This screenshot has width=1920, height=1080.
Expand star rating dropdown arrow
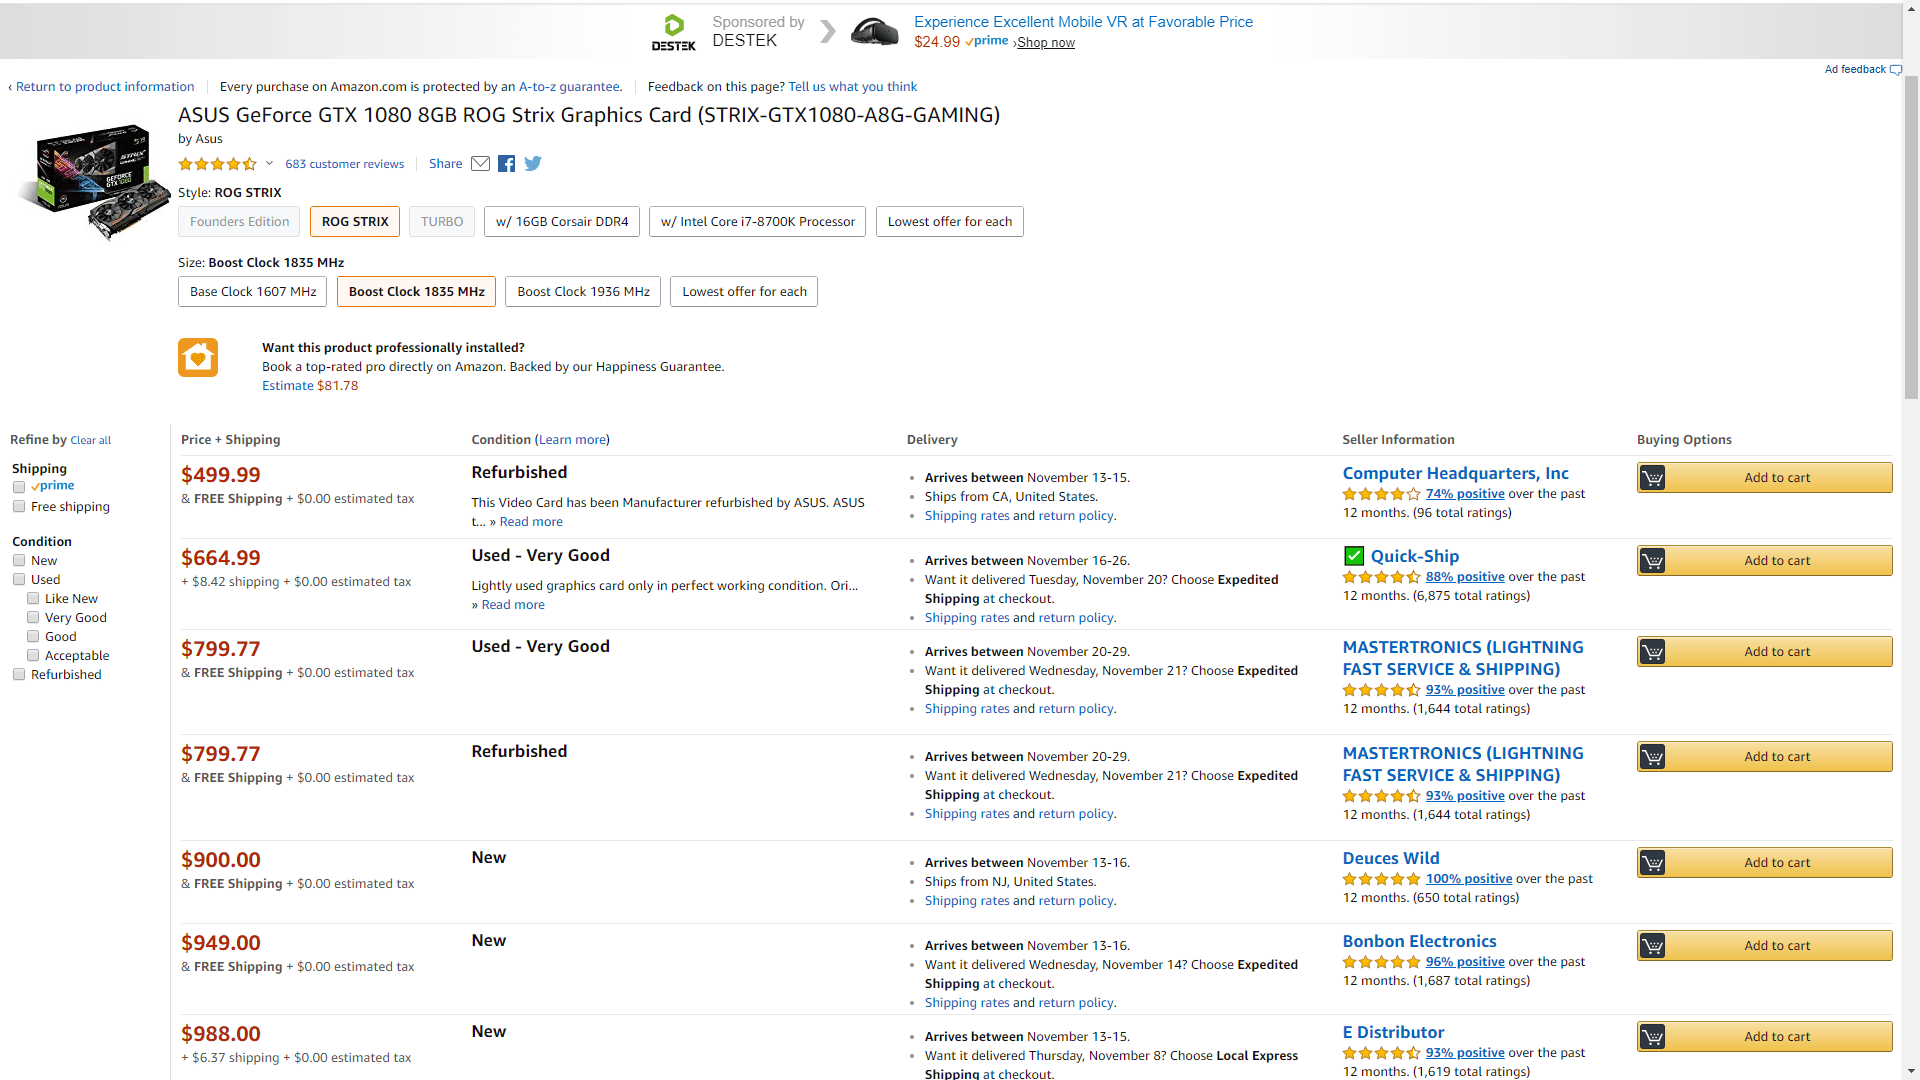pyautogui.click(x=269, y=164)
